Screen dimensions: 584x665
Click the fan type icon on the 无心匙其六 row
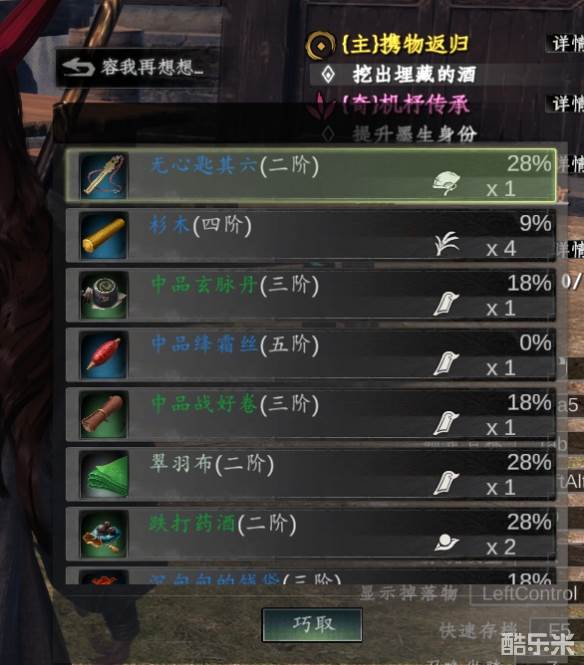[x=446, y=183]
